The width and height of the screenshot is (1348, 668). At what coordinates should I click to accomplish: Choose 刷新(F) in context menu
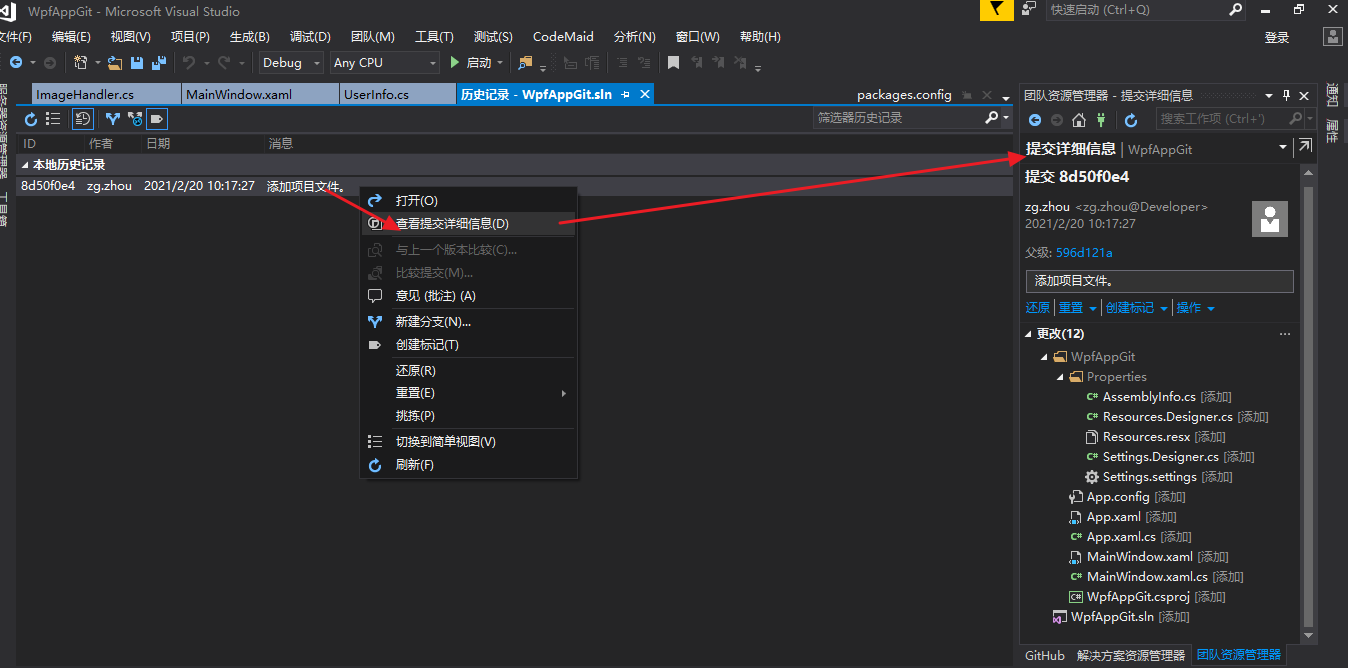click(x=468, y=464)
